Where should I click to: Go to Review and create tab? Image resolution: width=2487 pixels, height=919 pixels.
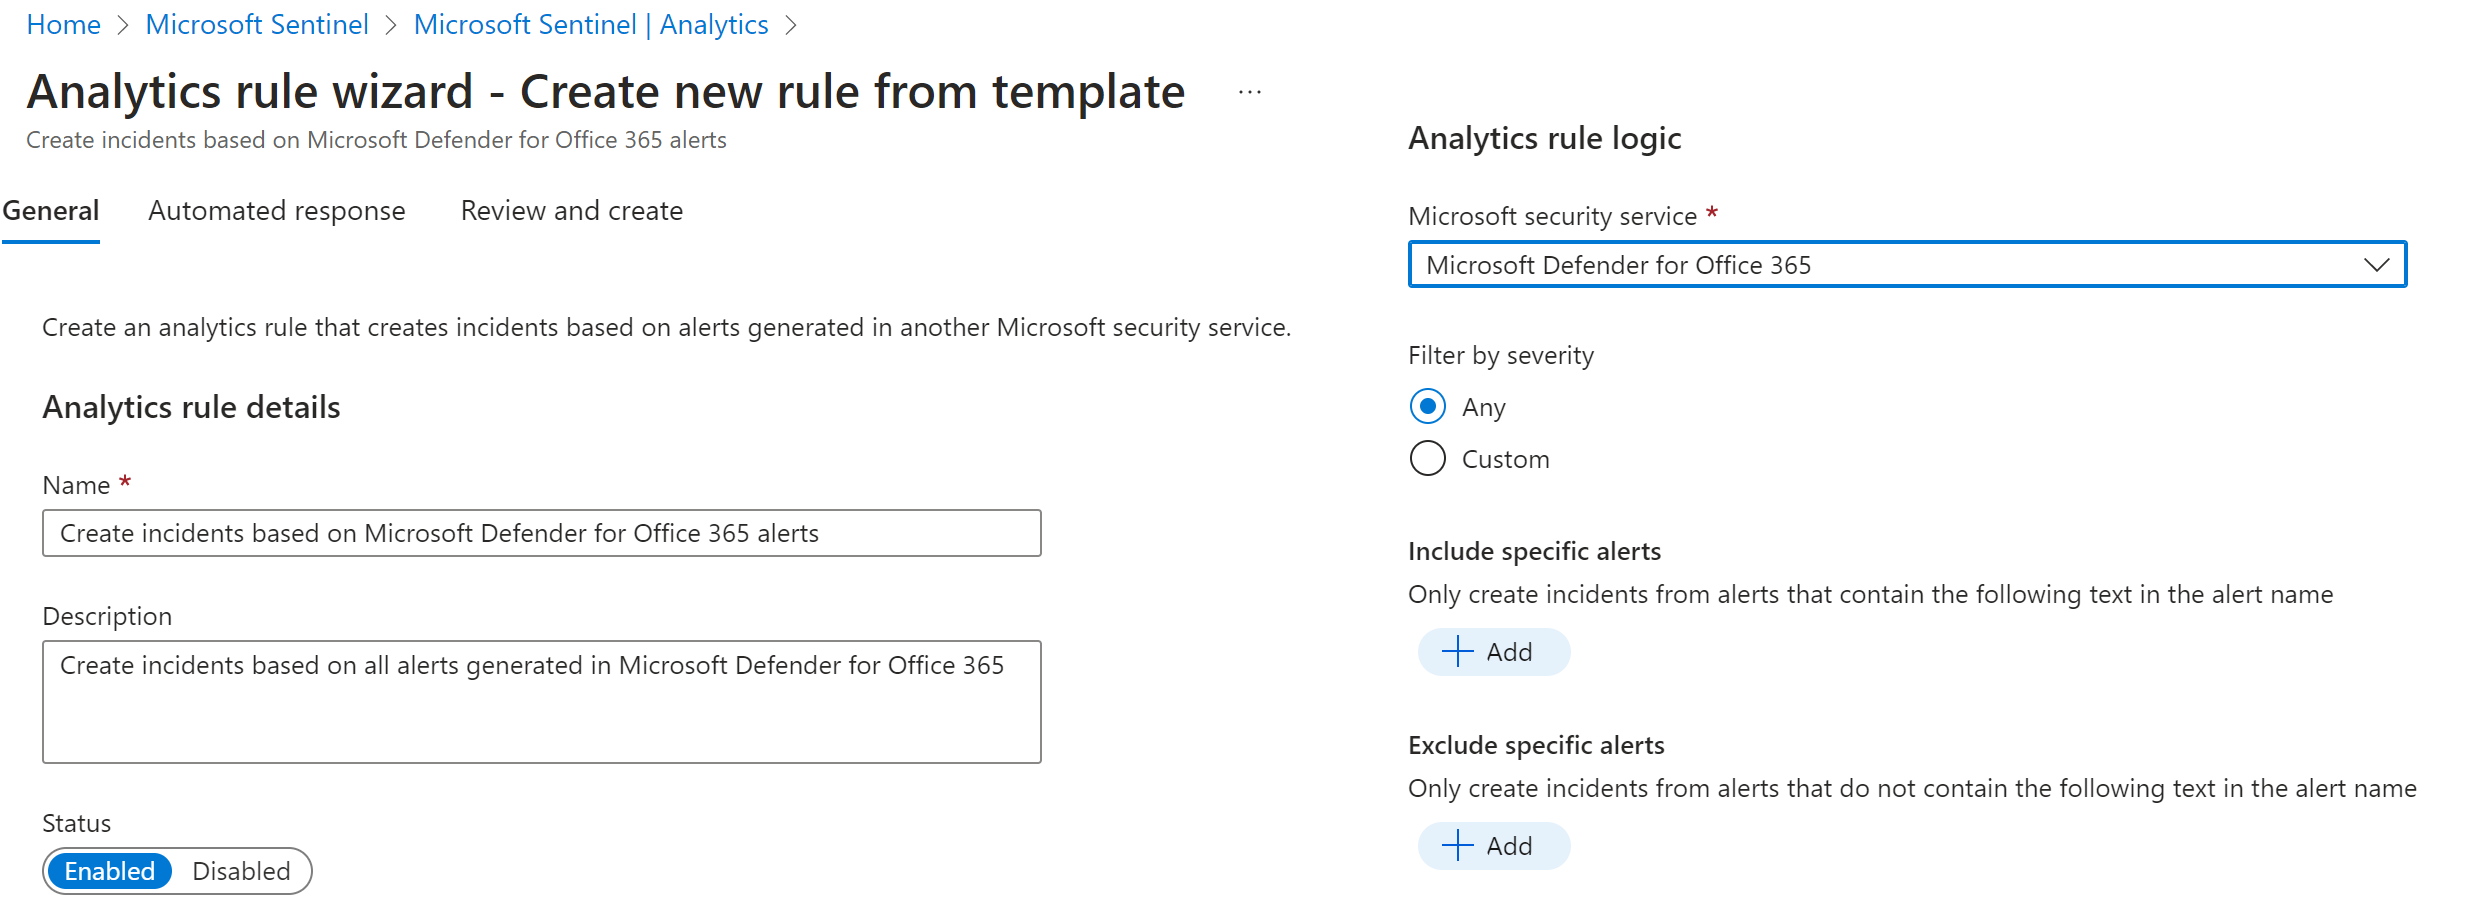571,211
